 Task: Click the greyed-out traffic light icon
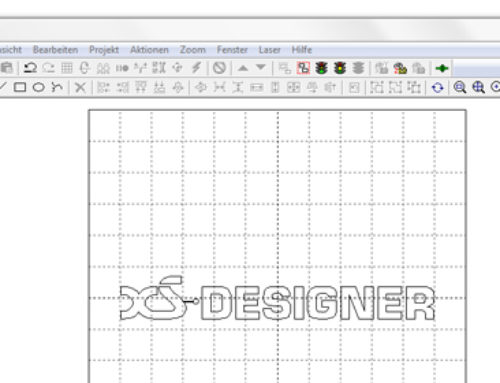358,68
